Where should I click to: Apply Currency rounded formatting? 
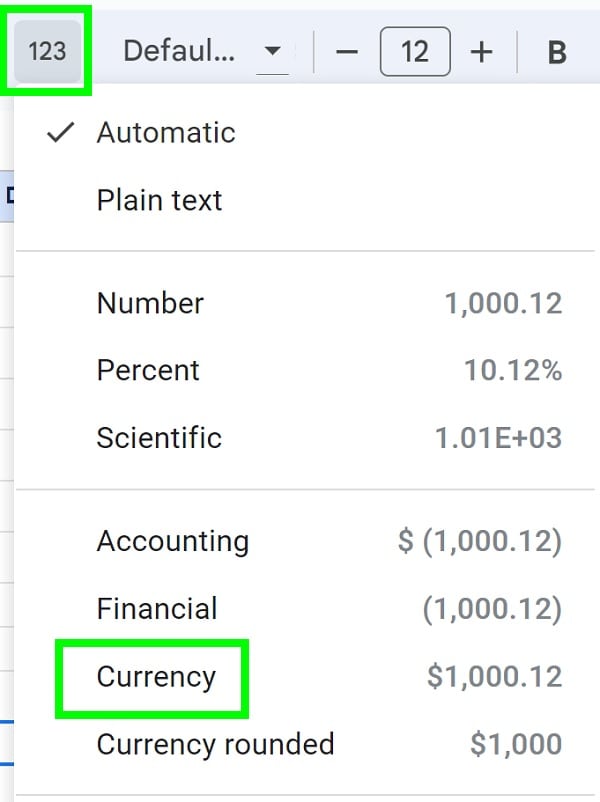(x=214, y=744)
